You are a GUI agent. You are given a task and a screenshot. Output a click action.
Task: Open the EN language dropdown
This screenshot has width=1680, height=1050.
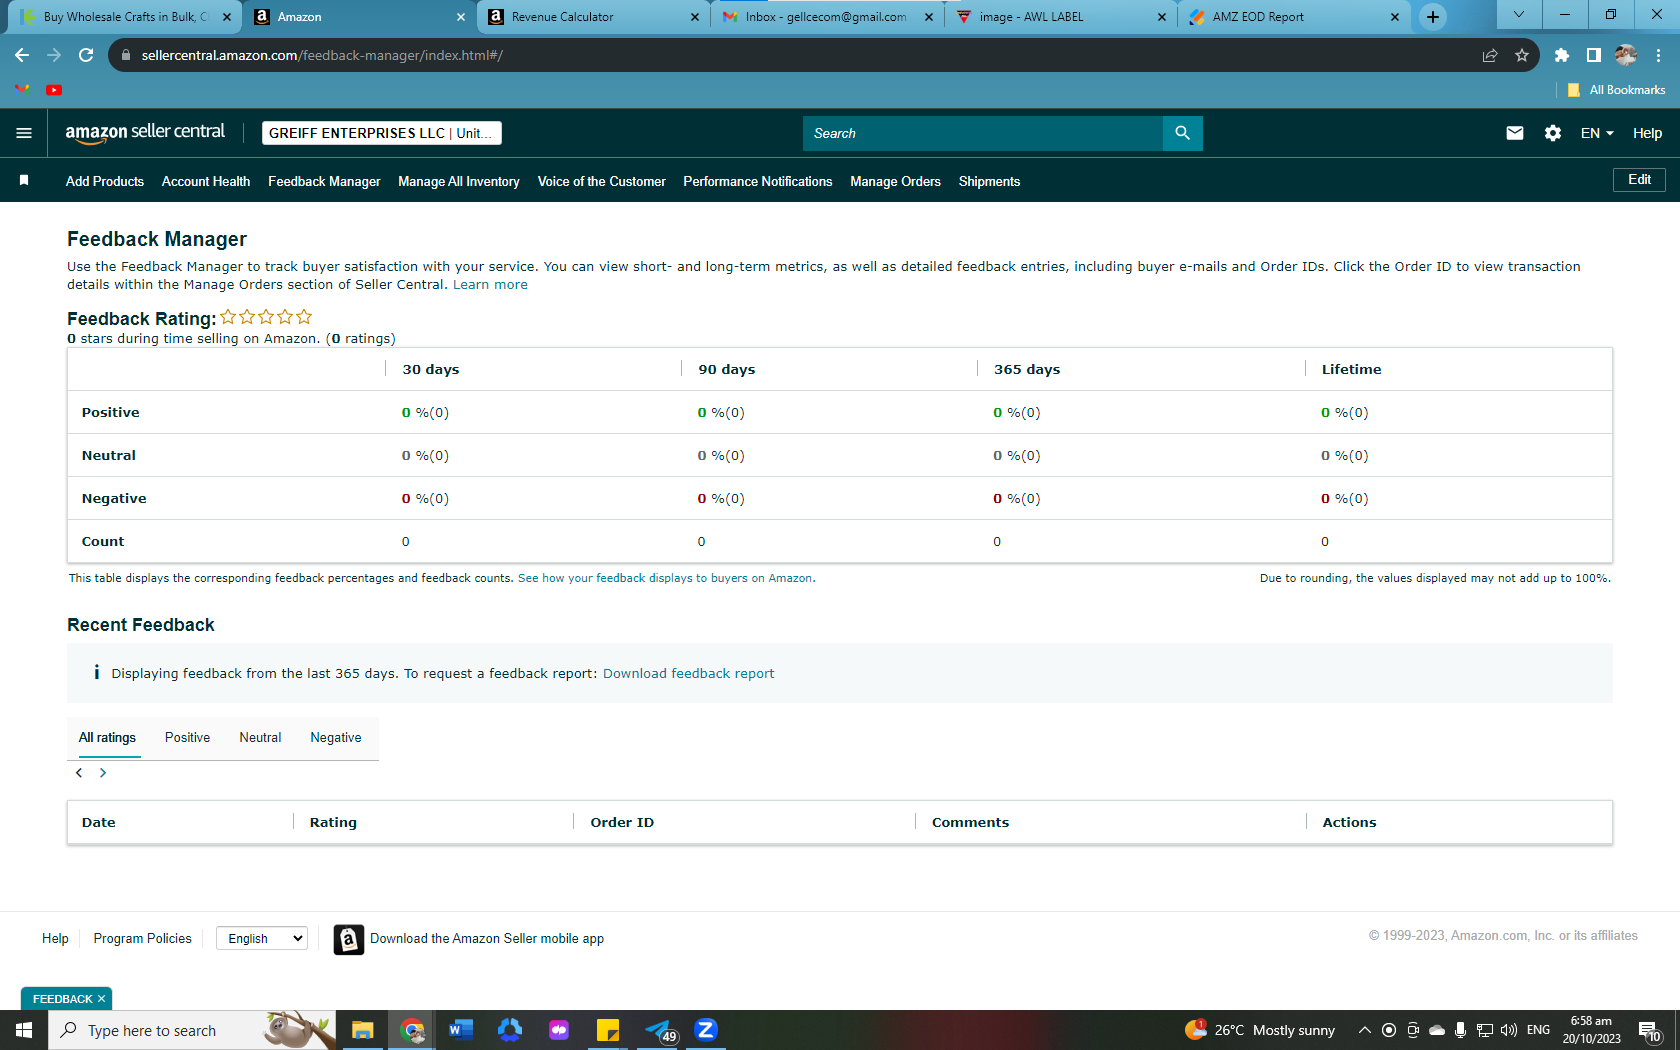click(1597, 133)
